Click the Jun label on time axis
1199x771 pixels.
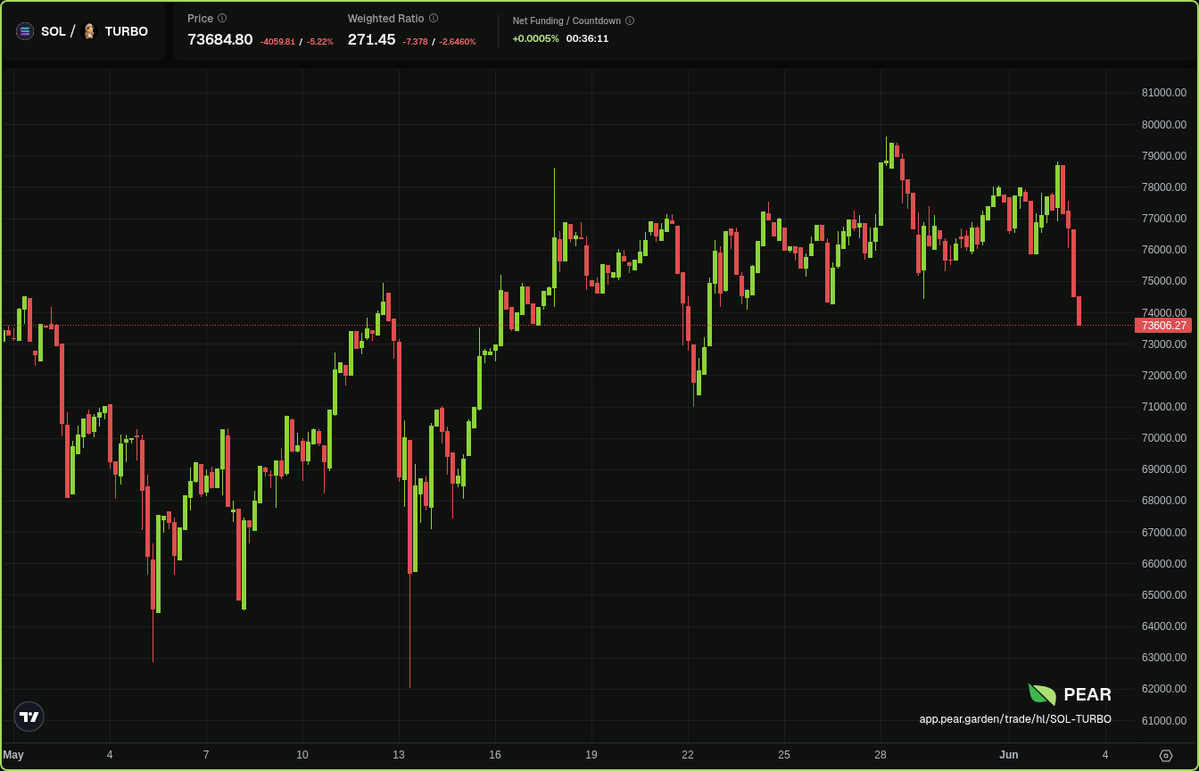(1009, 755)
